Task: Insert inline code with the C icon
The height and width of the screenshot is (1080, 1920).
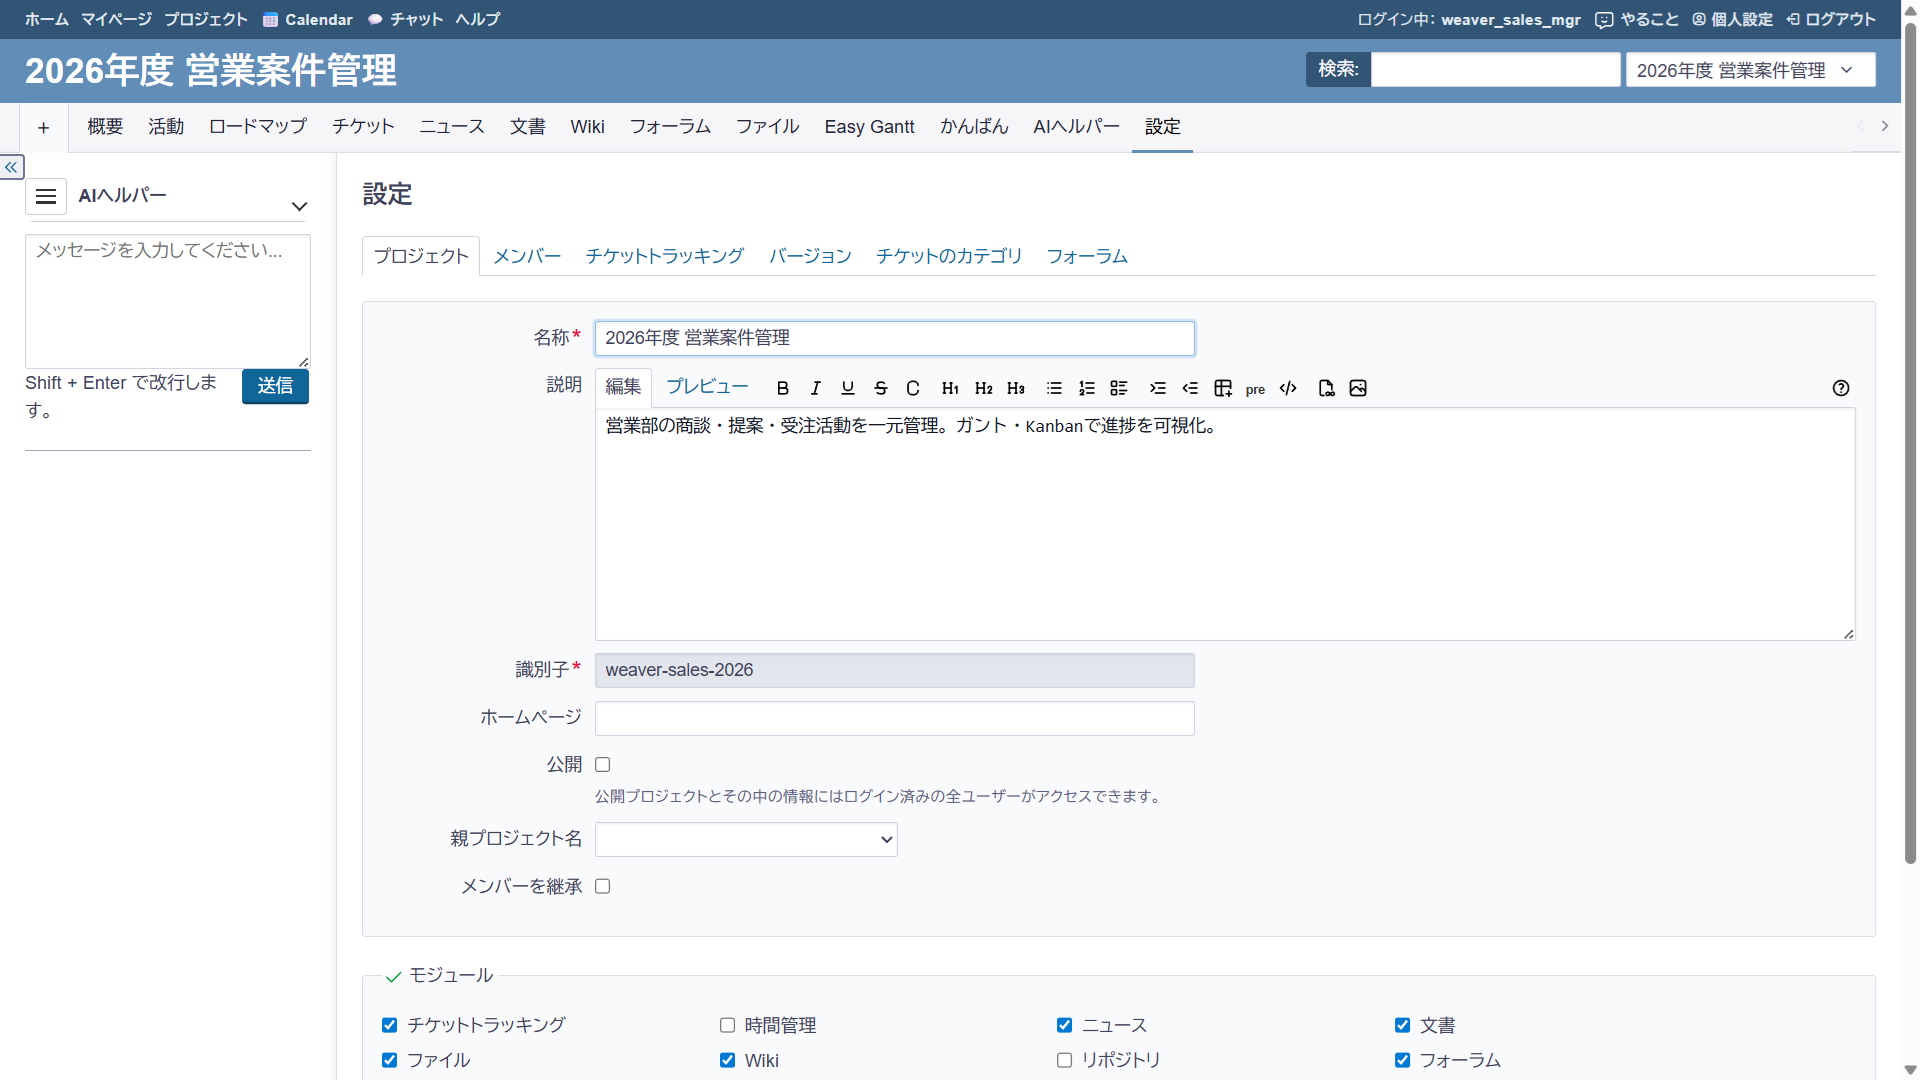Action: click(913, 388)
